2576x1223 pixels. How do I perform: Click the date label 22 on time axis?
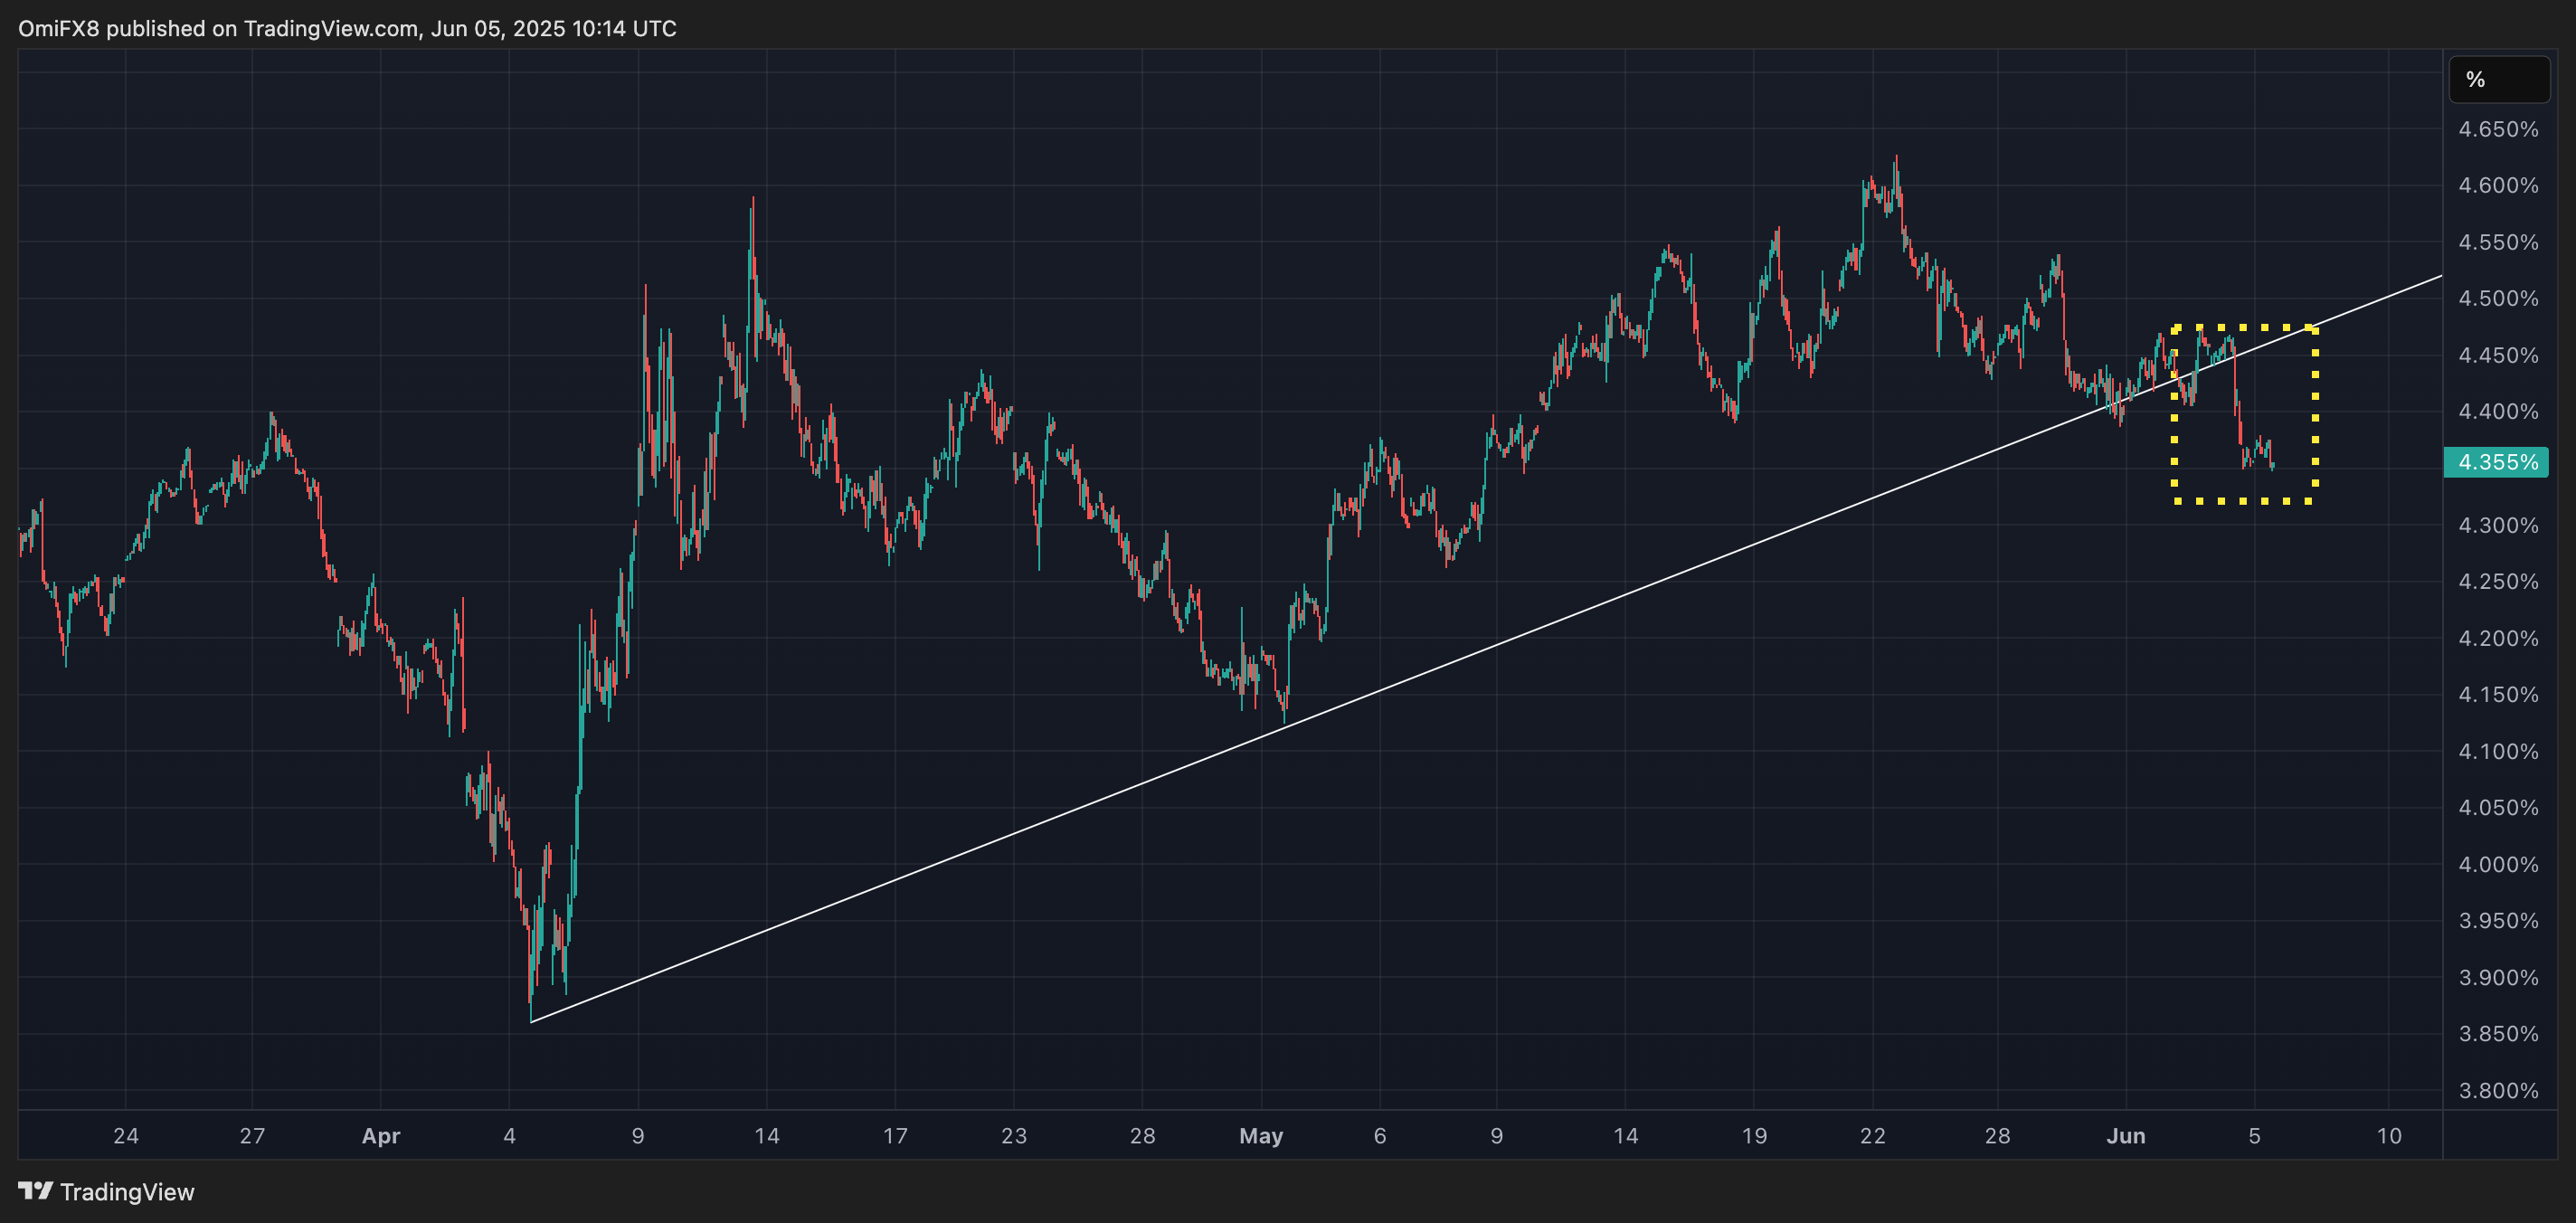pyautogui.click(x=1872, y=1136)
